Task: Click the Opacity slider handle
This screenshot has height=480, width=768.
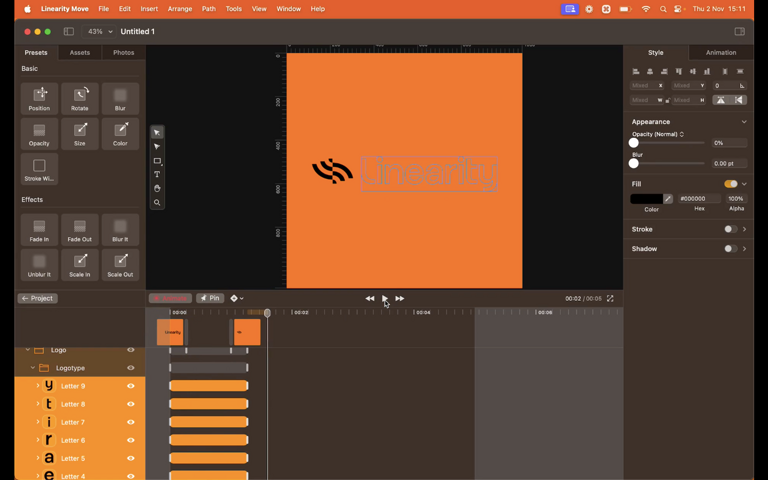Action: (633, 143)
